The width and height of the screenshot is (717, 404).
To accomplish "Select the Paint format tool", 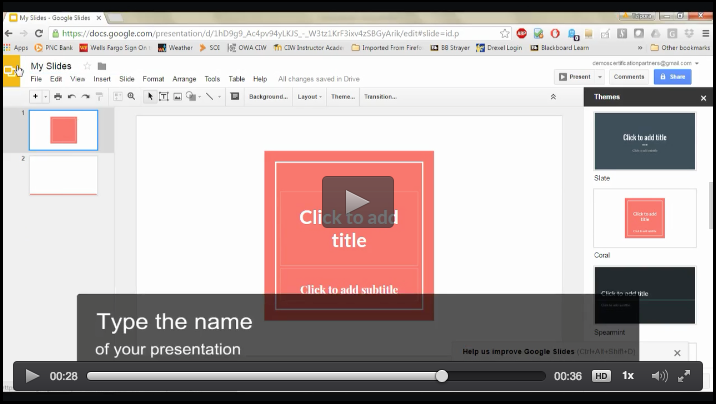I will click(99, 96).
